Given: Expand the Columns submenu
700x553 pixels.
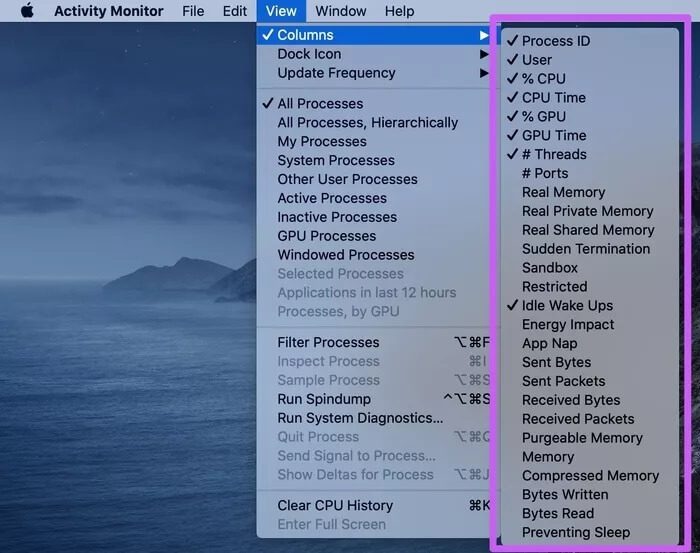Looking at the screenshot, I should (305, 35).
